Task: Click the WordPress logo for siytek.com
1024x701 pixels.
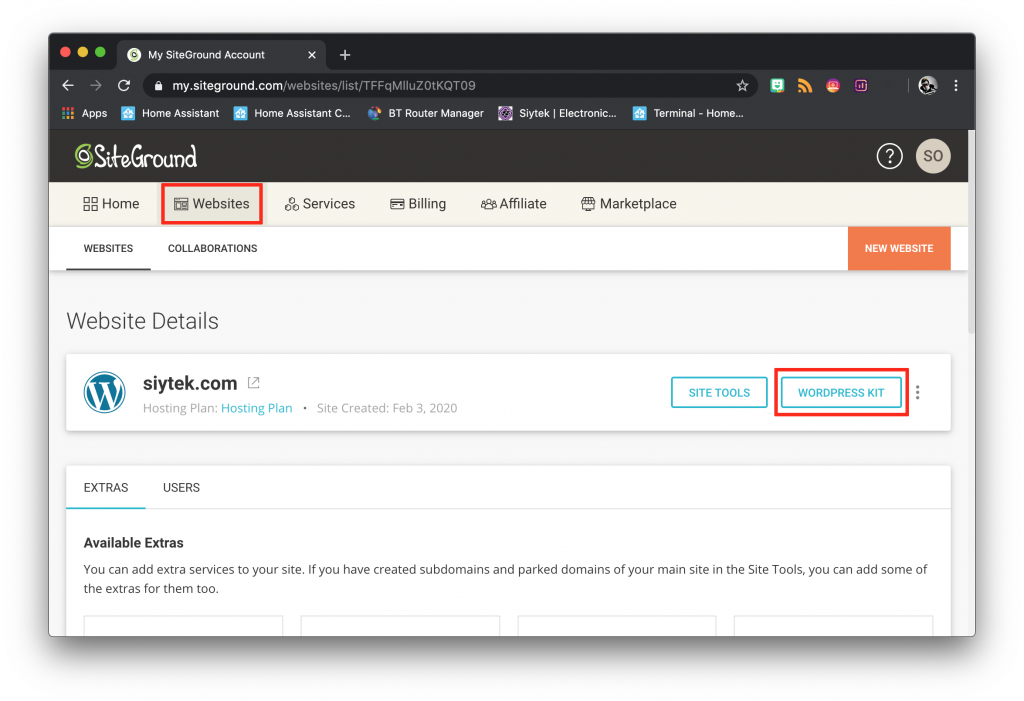Action: tap(104, 392)
